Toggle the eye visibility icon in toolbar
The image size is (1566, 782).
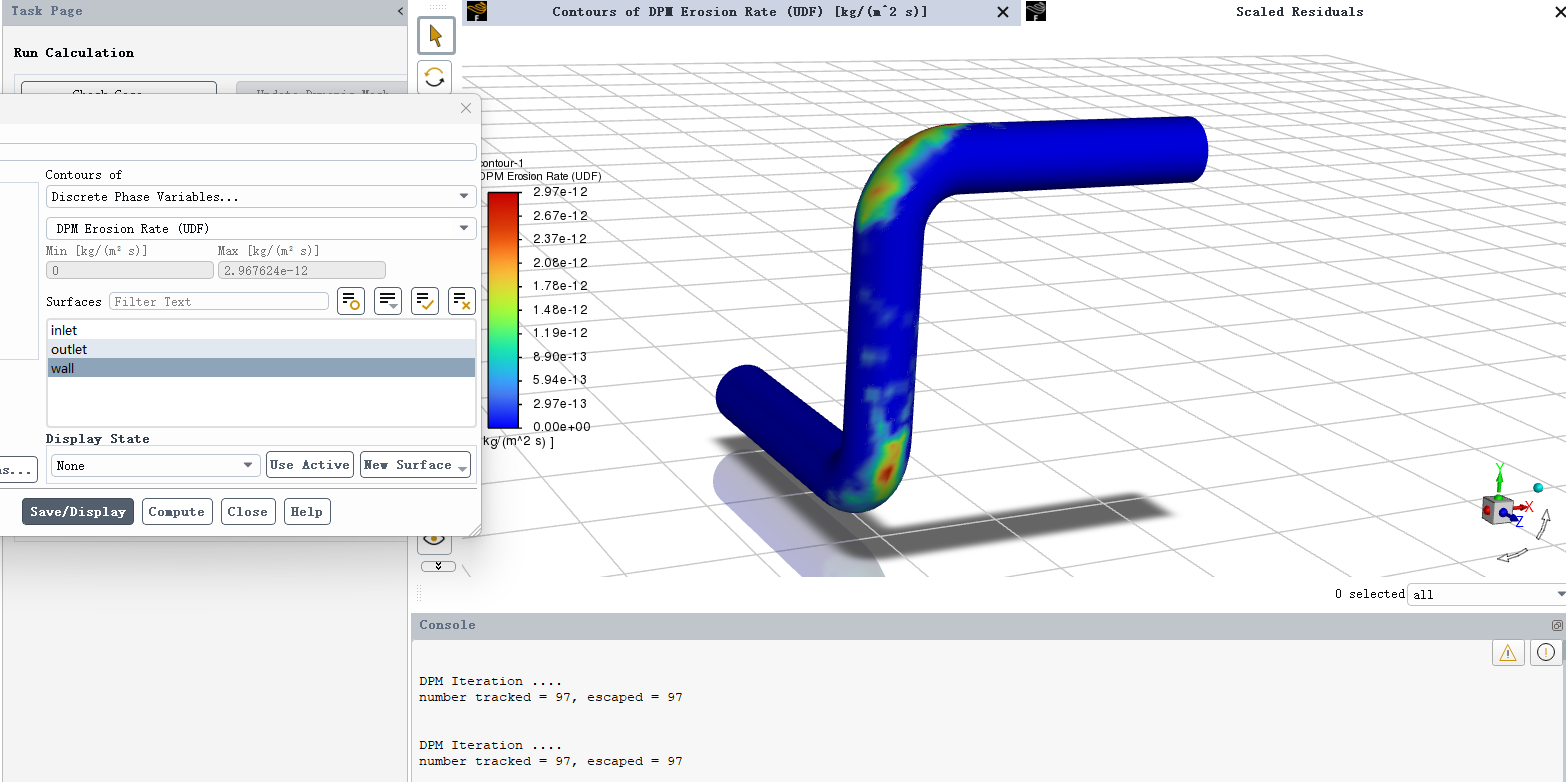tap(434, 540)
